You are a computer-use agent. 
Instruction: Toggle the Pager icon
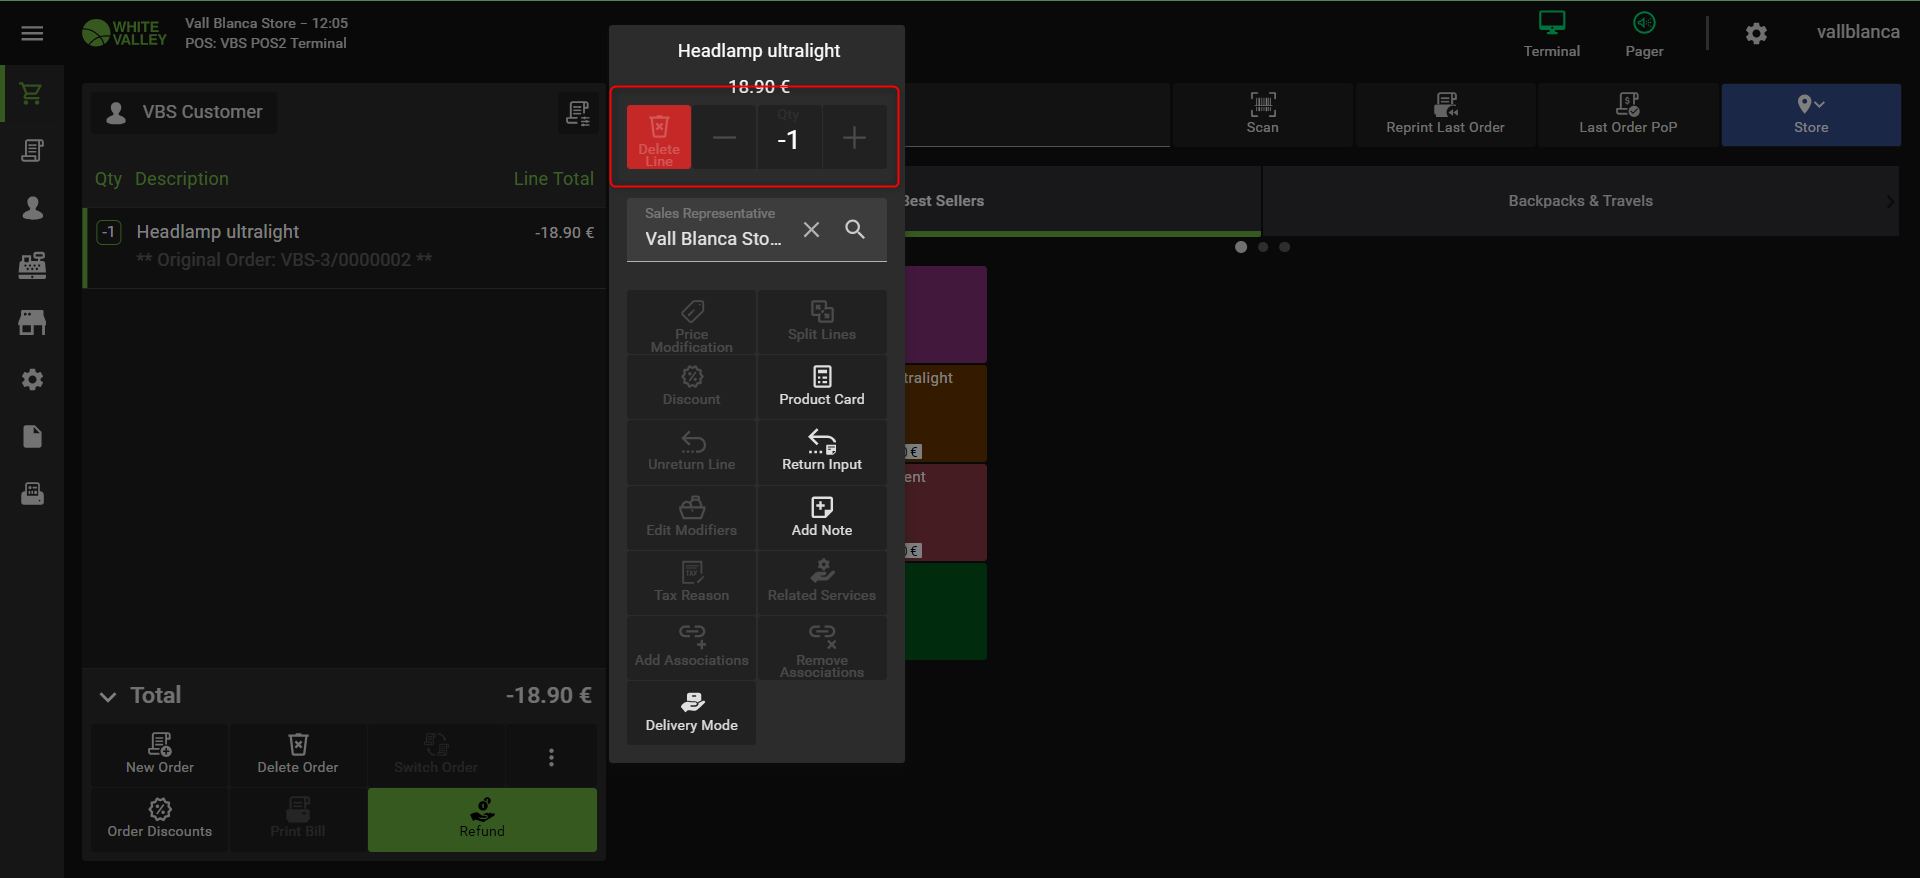point(1644,34)
